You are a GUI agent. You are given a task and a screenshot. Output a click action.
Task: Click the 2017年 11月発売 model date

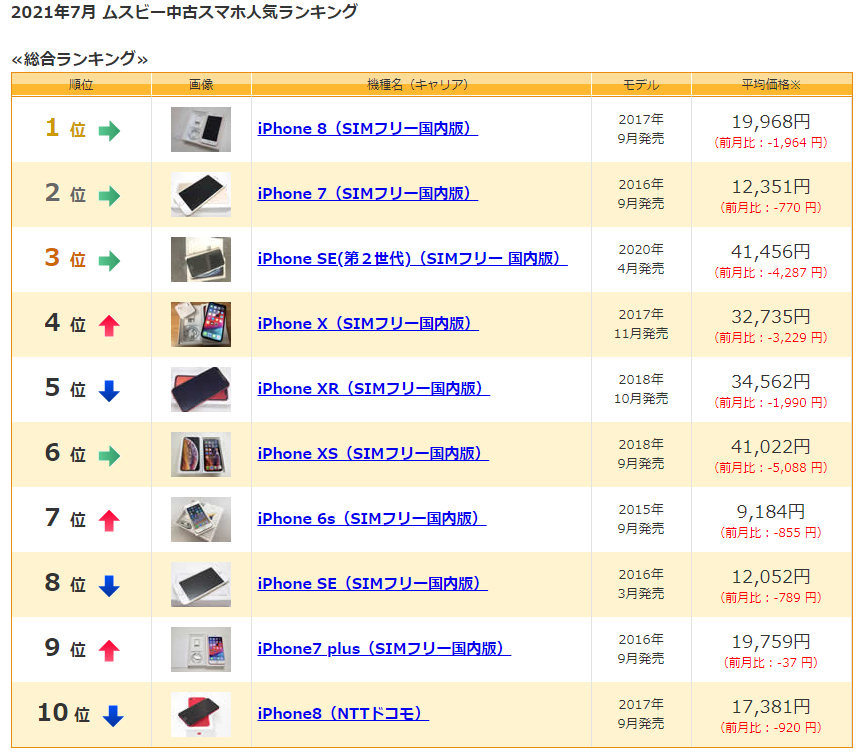(641, 324)
